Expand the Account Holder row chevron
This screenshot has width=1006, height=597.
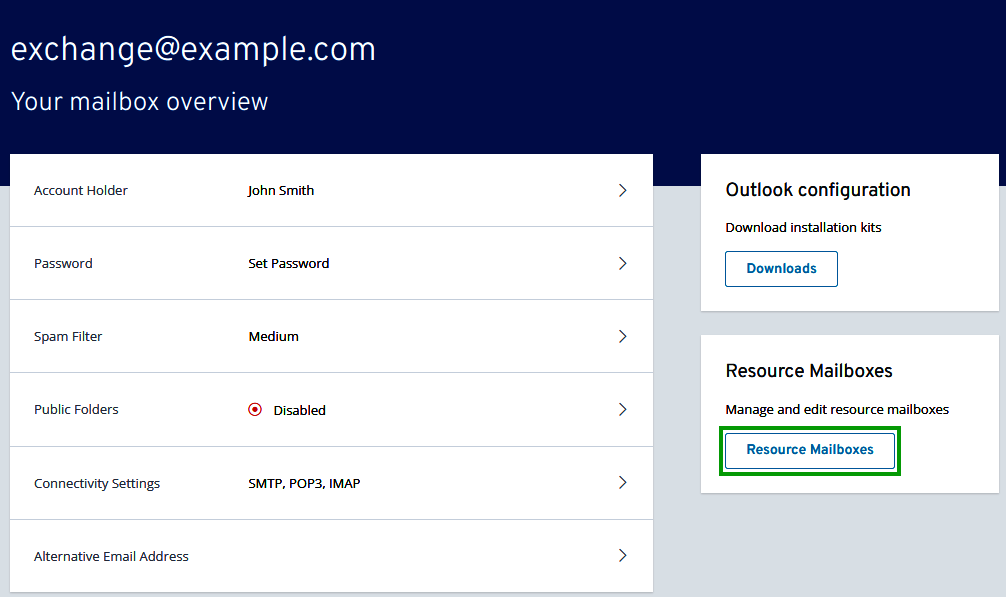622,190
